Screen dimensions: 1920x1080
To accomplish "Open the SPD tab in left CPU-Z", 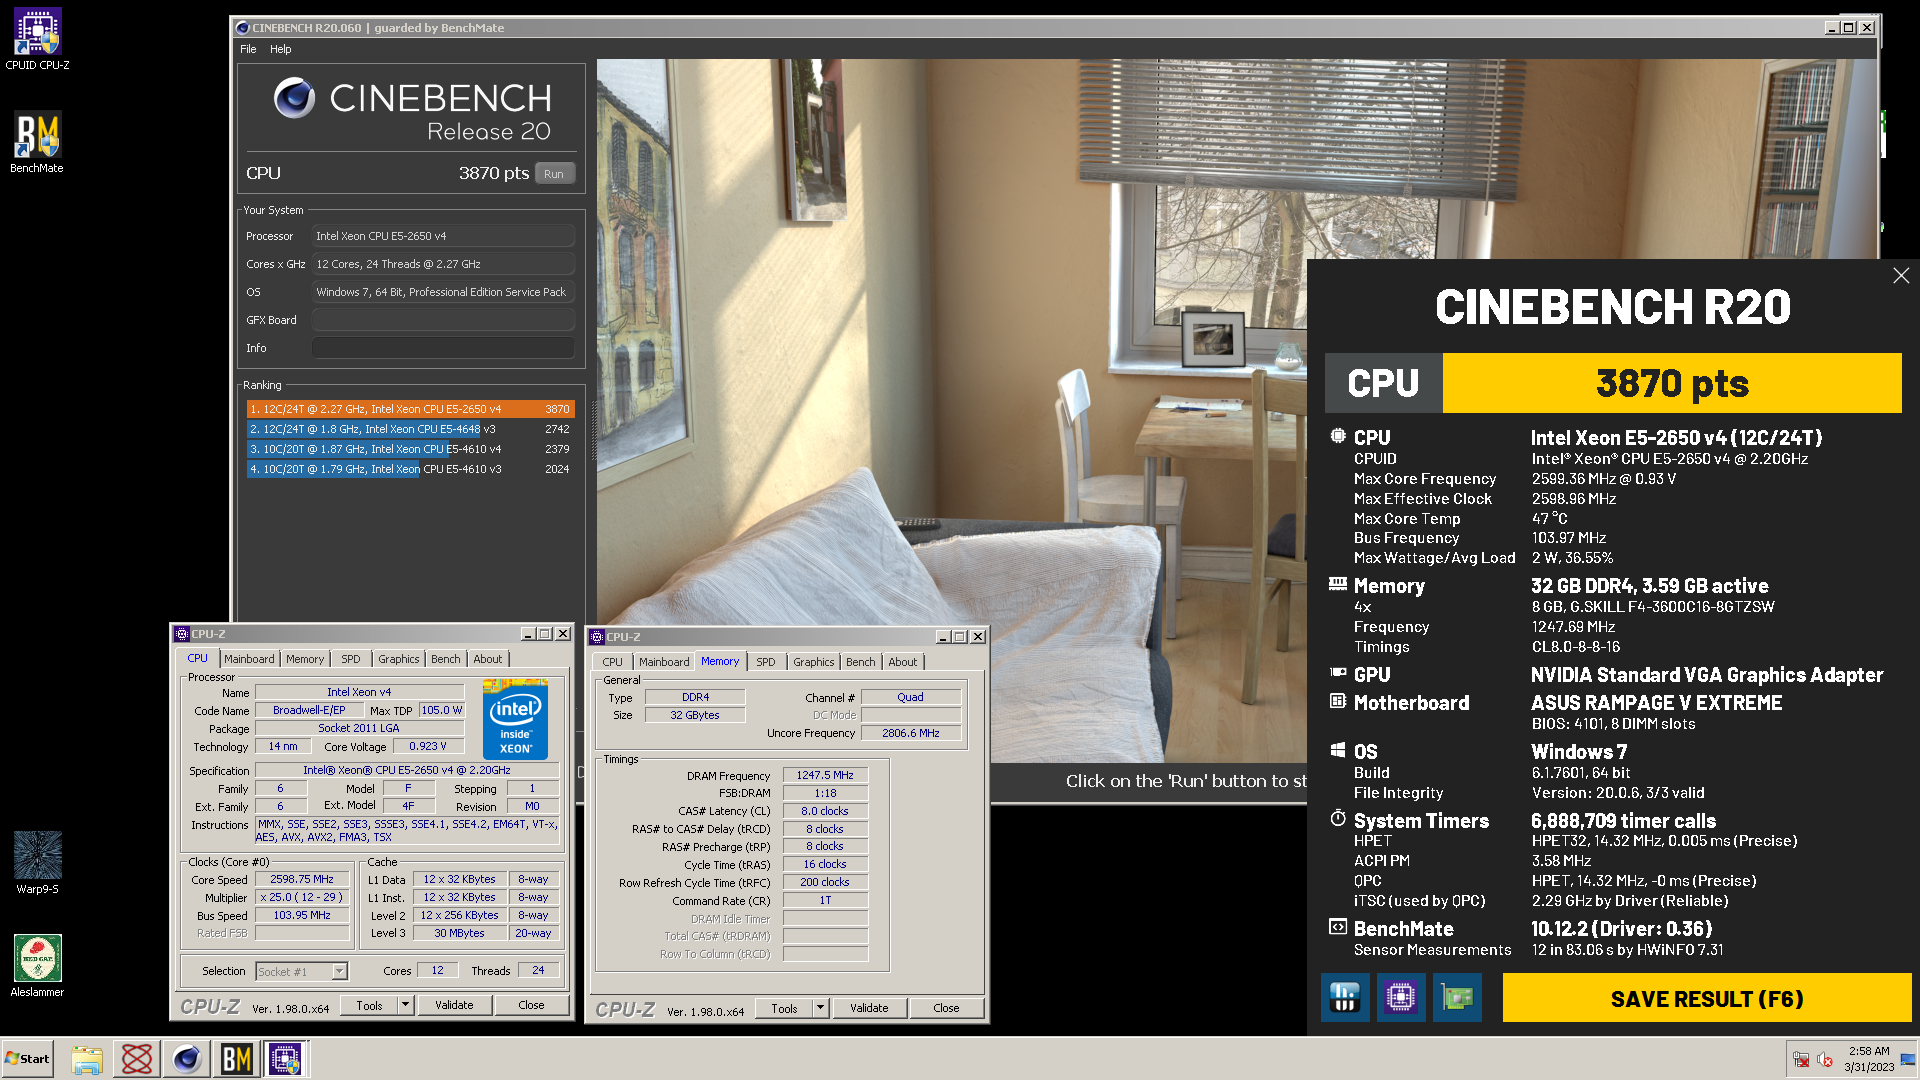I will pos(351,659).
